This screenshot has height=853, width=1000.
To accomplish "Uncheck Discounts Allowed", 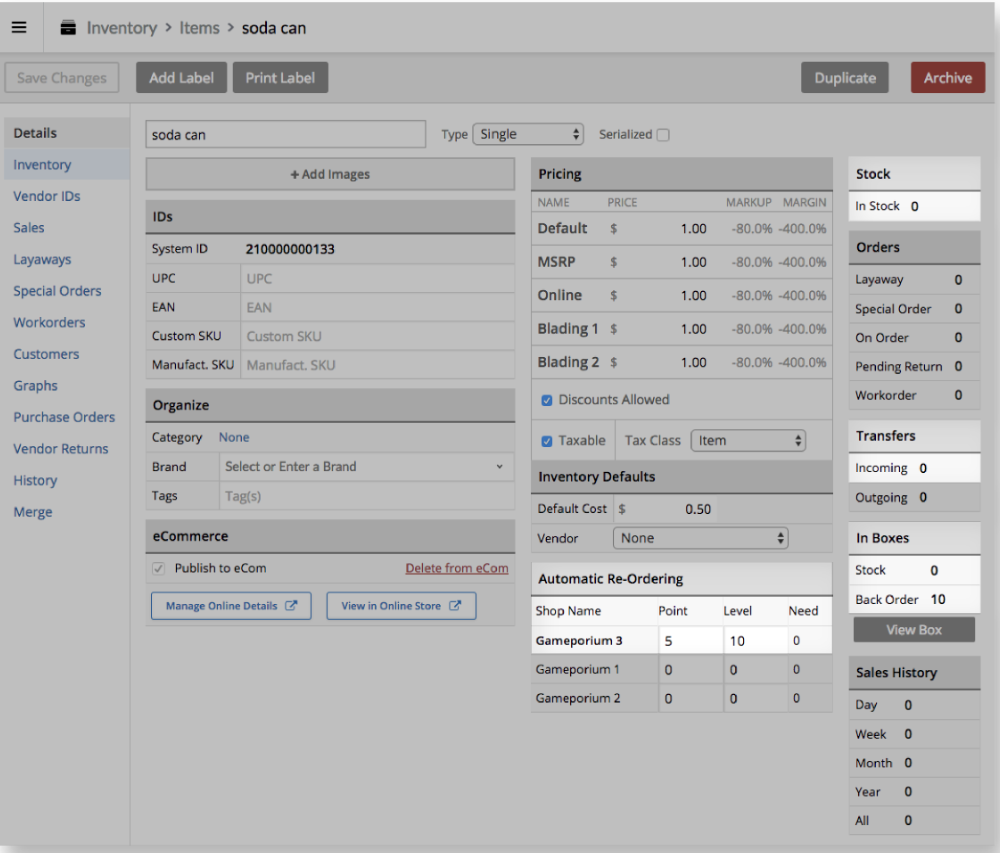I will coord(547,400).
